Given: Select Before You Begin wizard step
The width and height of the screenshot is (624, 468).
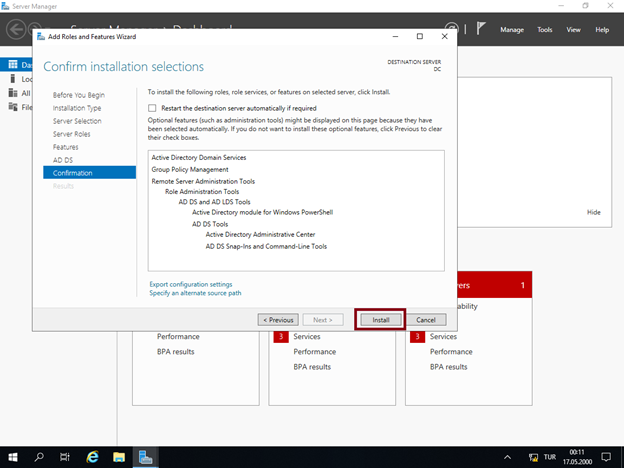Looking at the screenshot, I should [x=79, y=95].
